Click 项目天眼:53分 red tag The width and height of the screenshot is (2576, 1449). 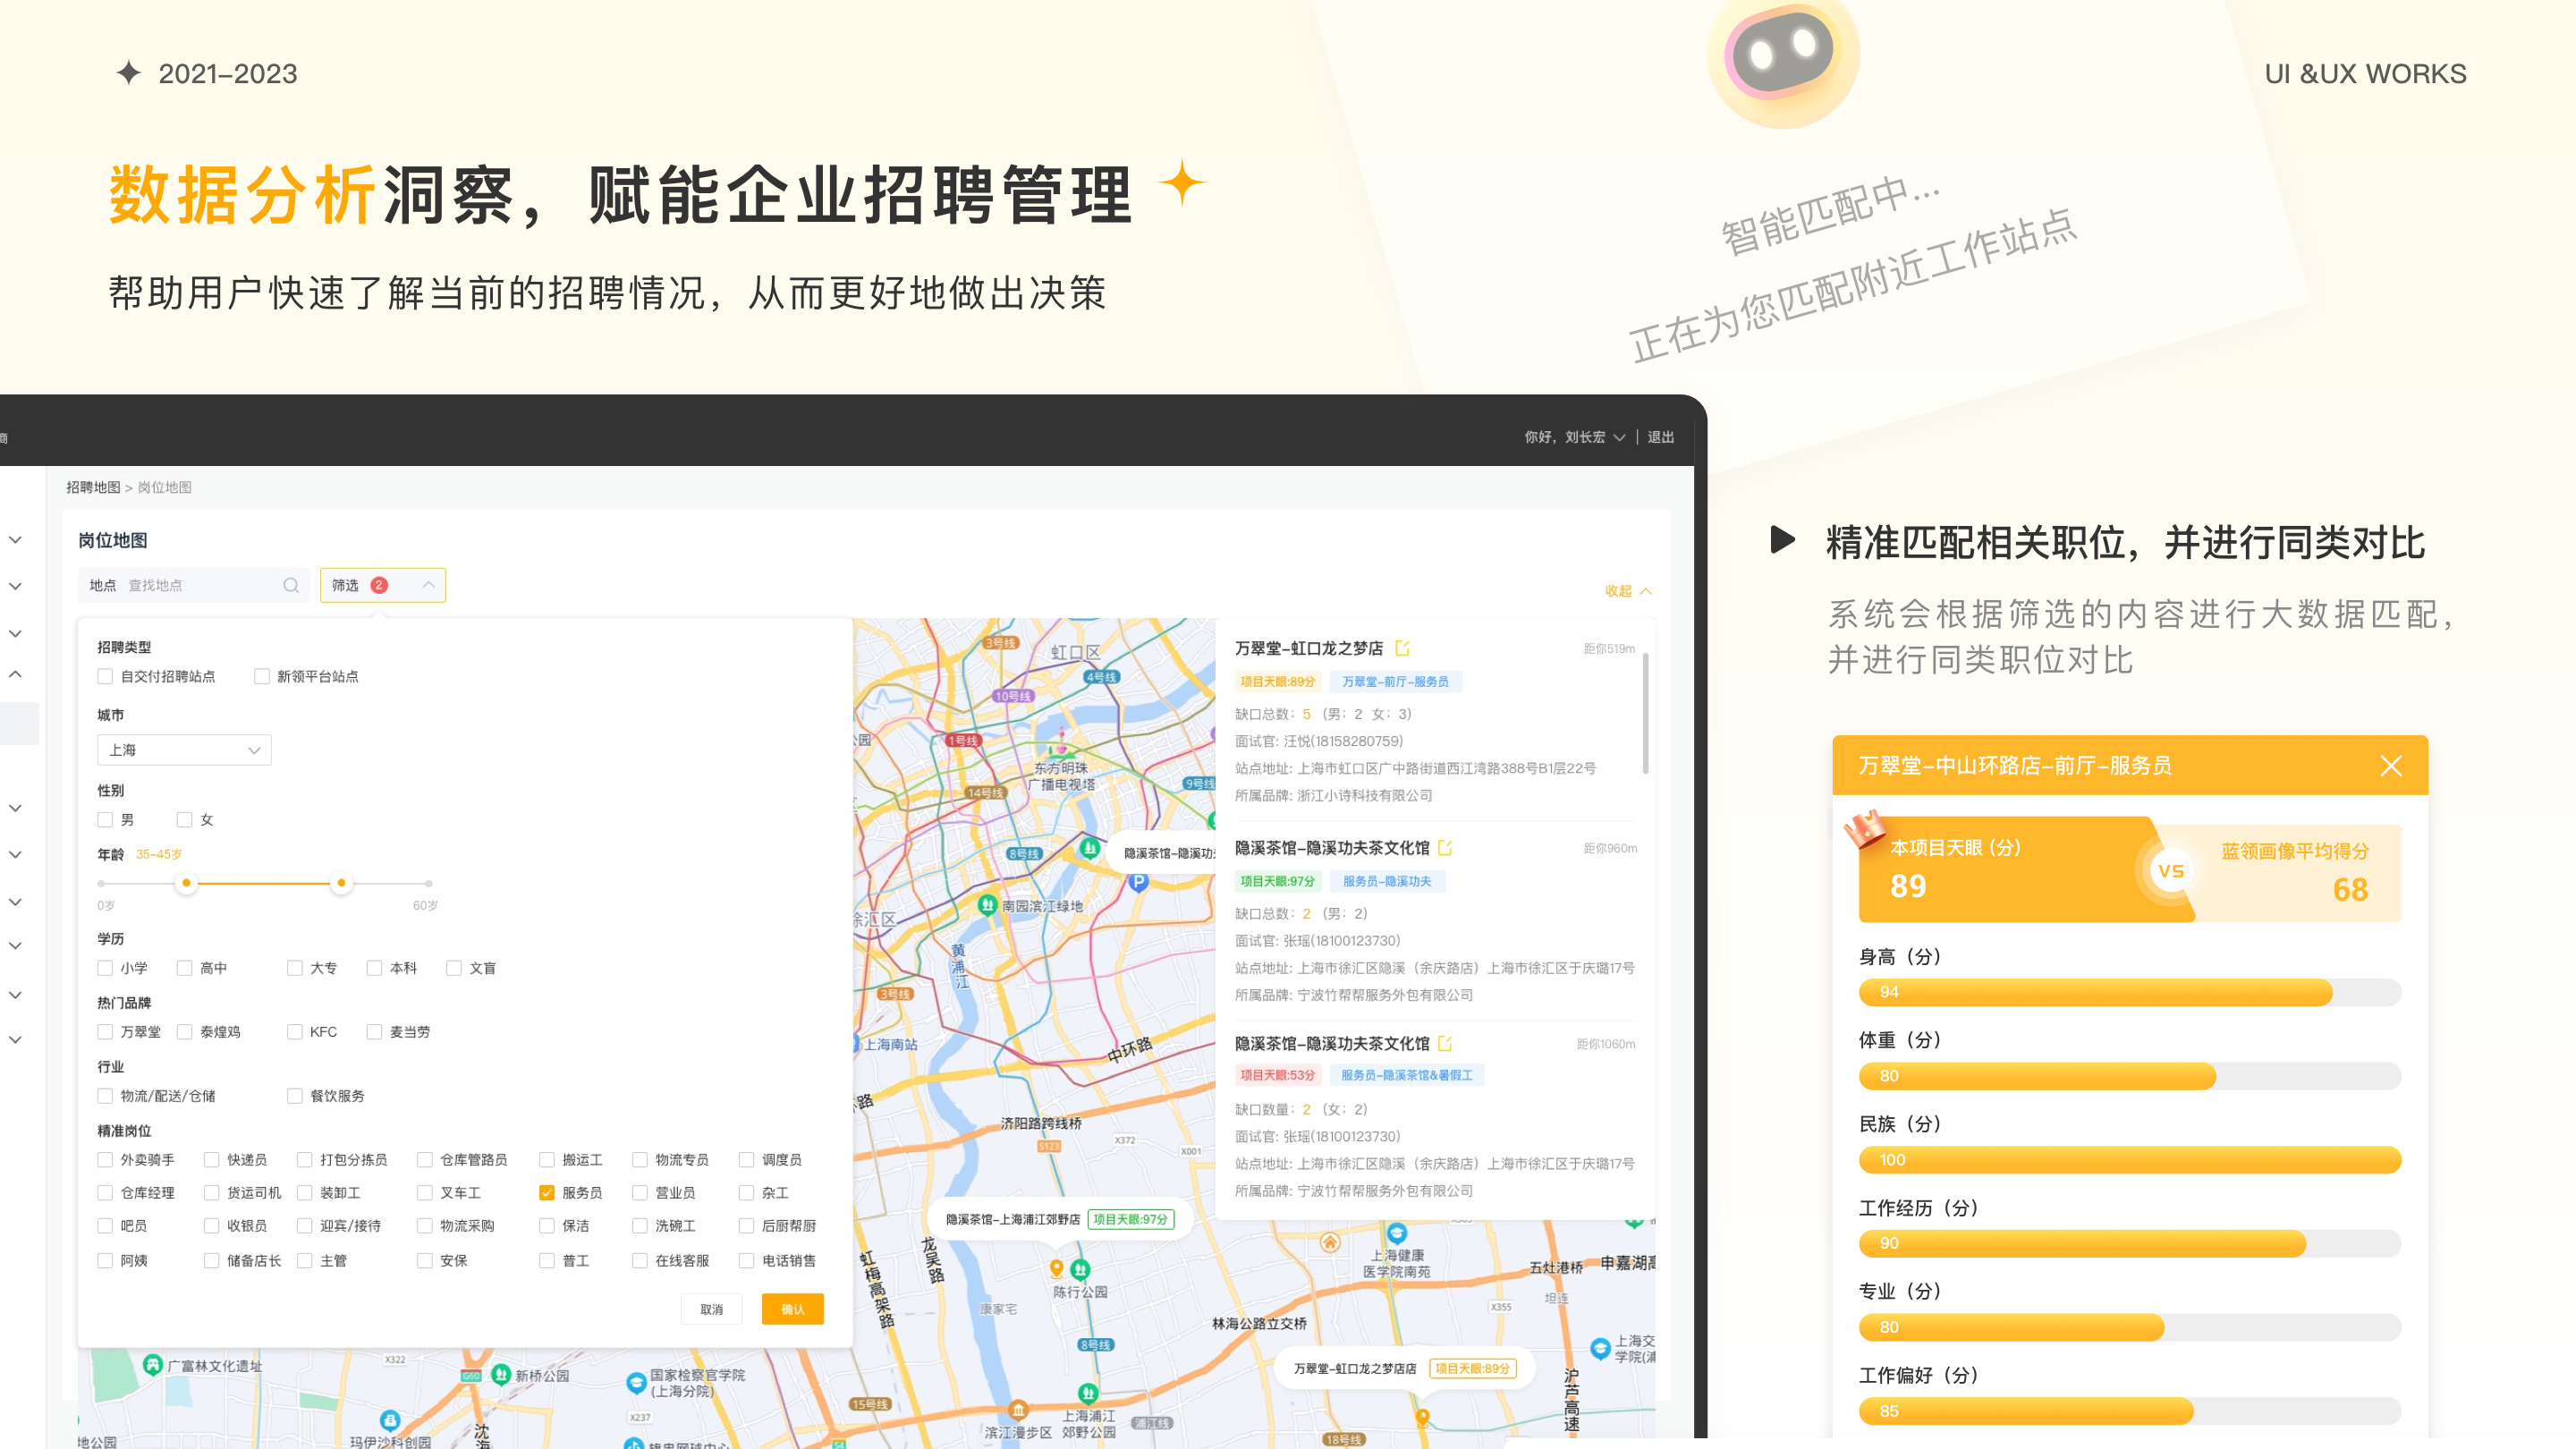[x=1278, y=1075]
